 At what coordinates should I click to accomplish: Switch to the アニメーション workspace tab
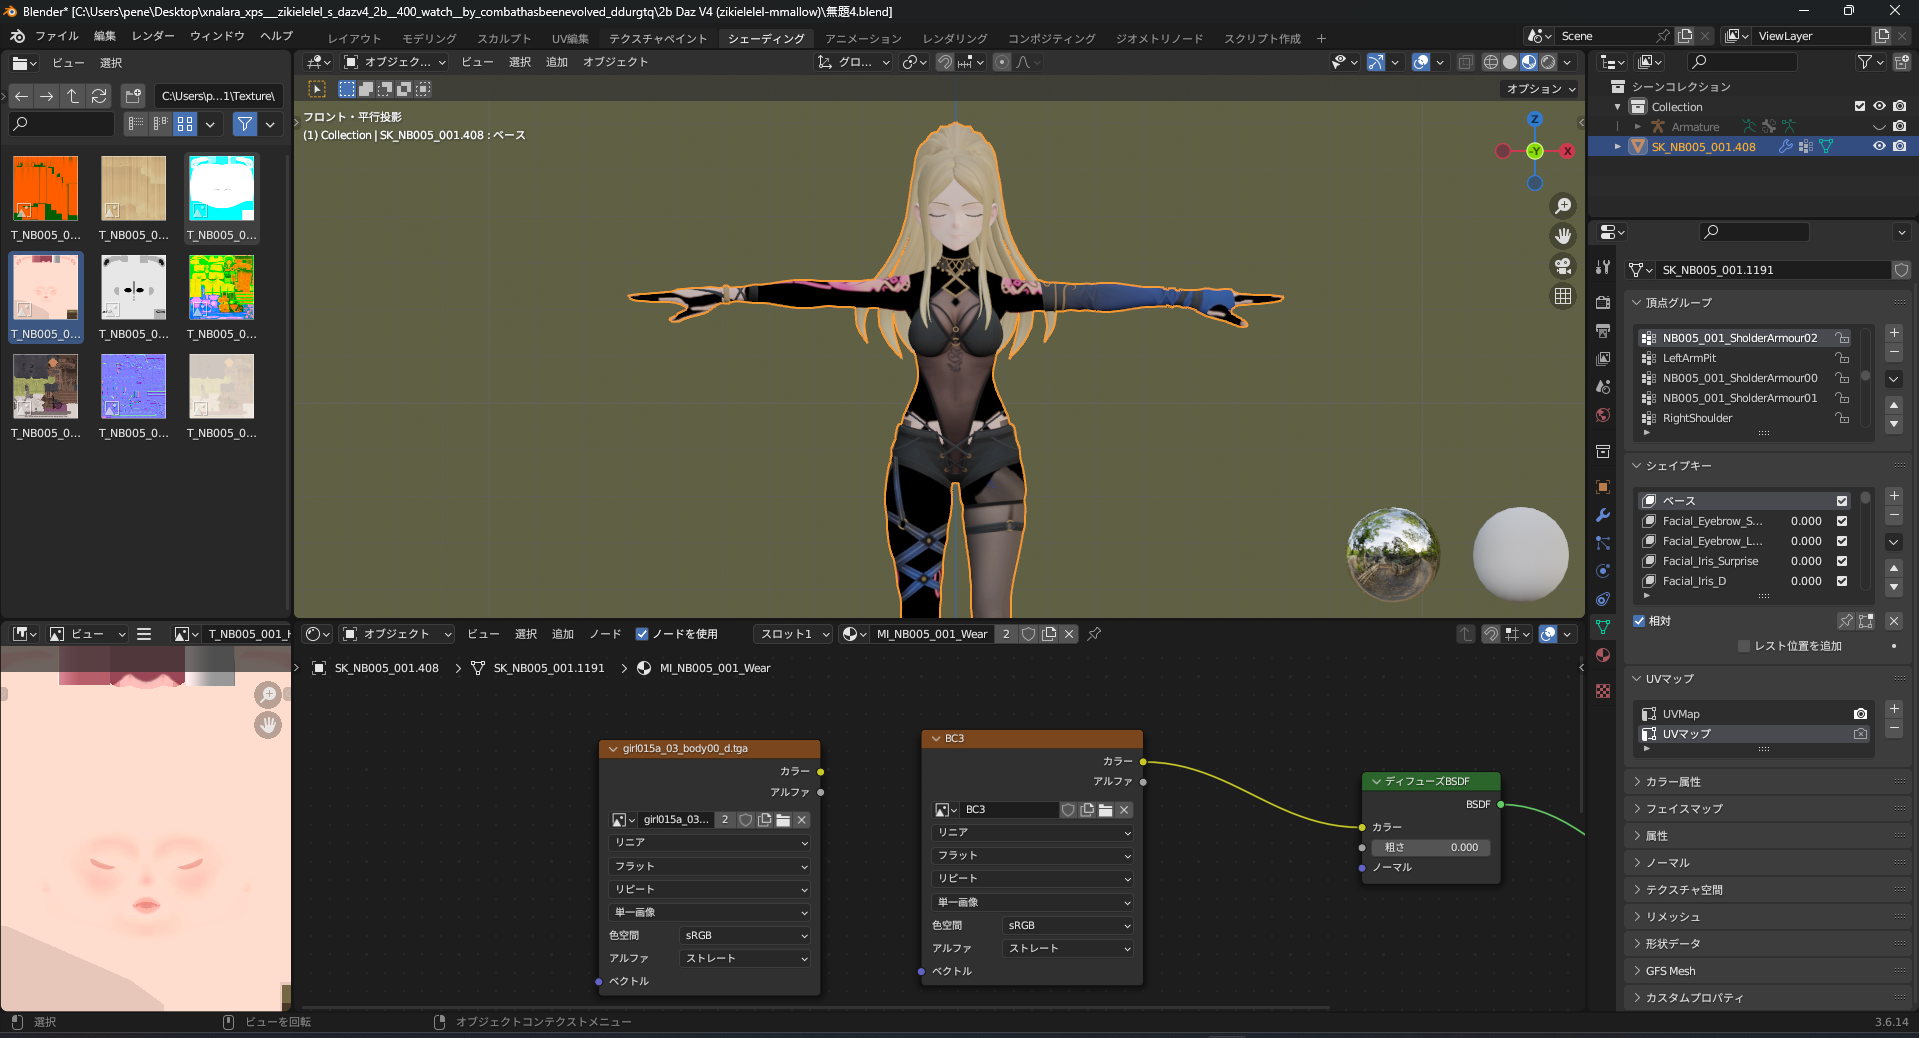863,39
